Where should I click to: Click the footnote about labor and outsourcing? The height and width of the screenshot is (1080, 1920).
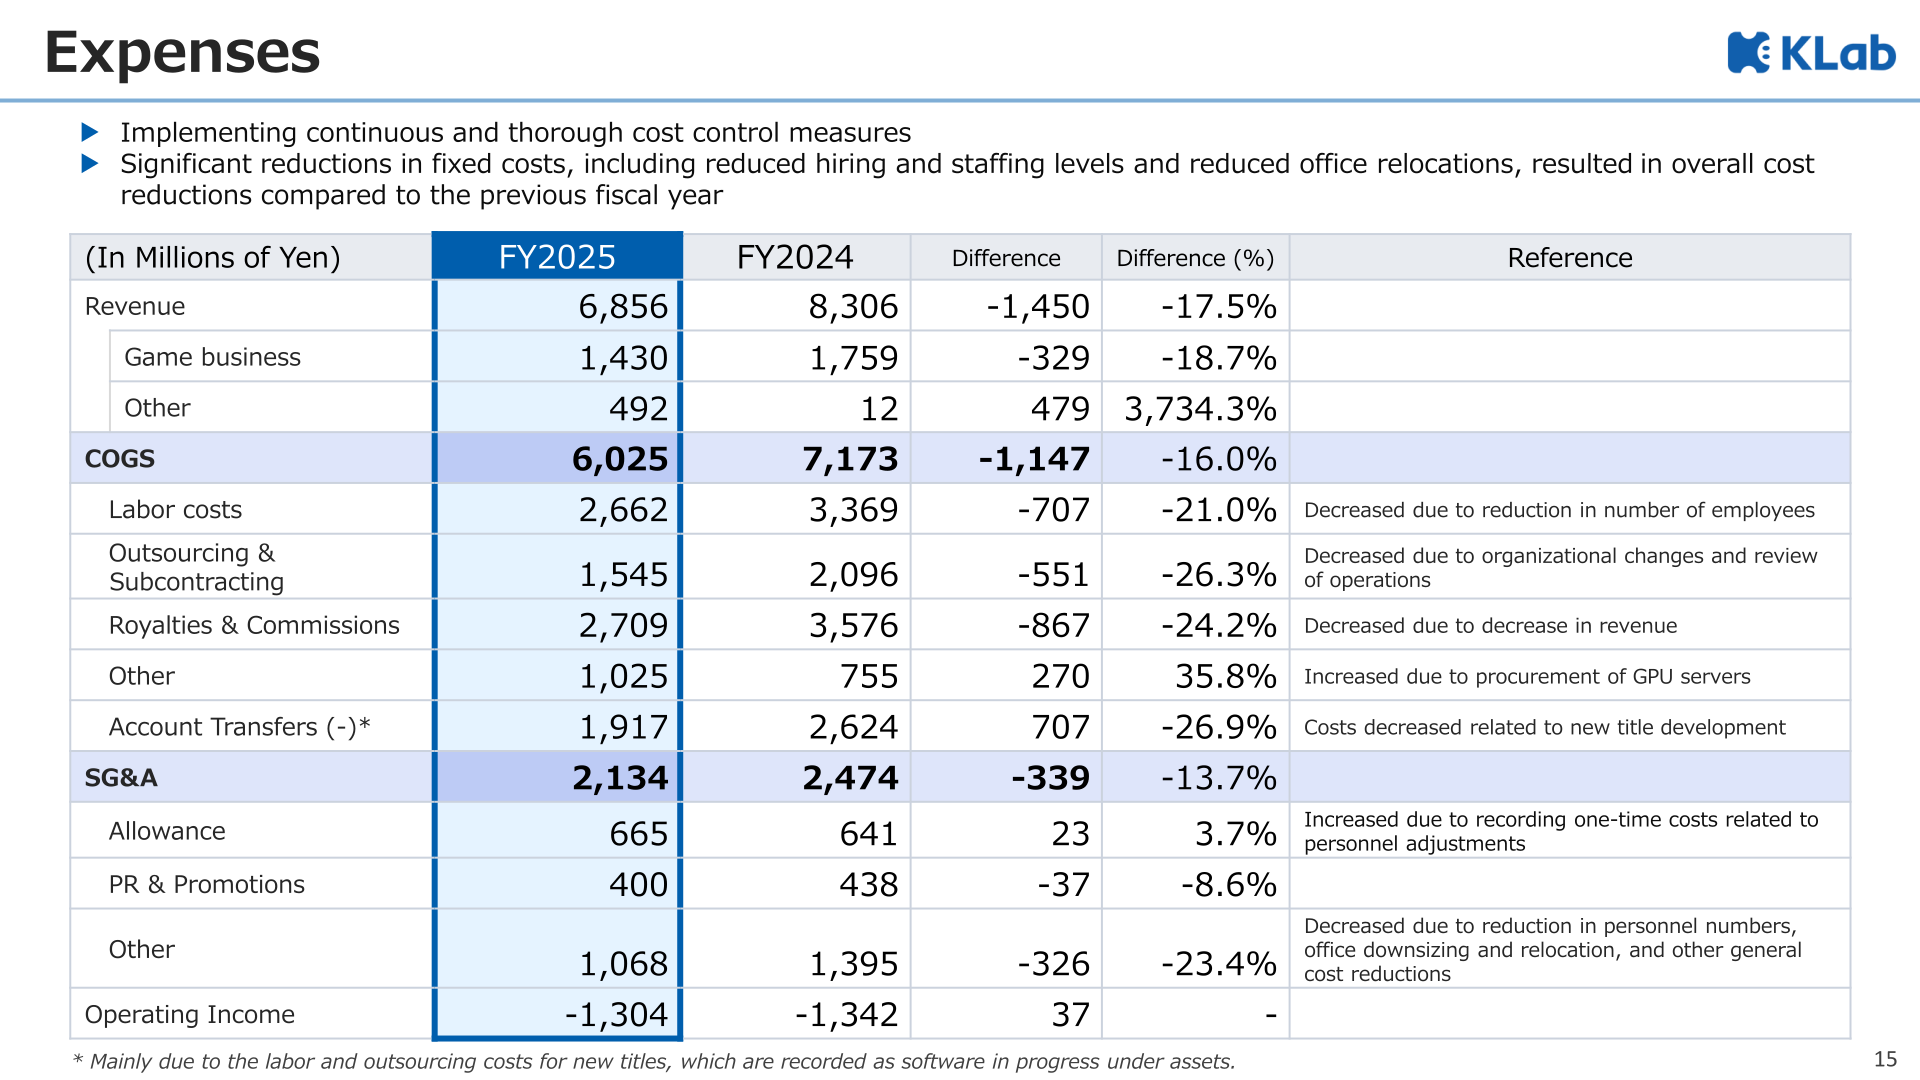click(x=654, y=1061)
